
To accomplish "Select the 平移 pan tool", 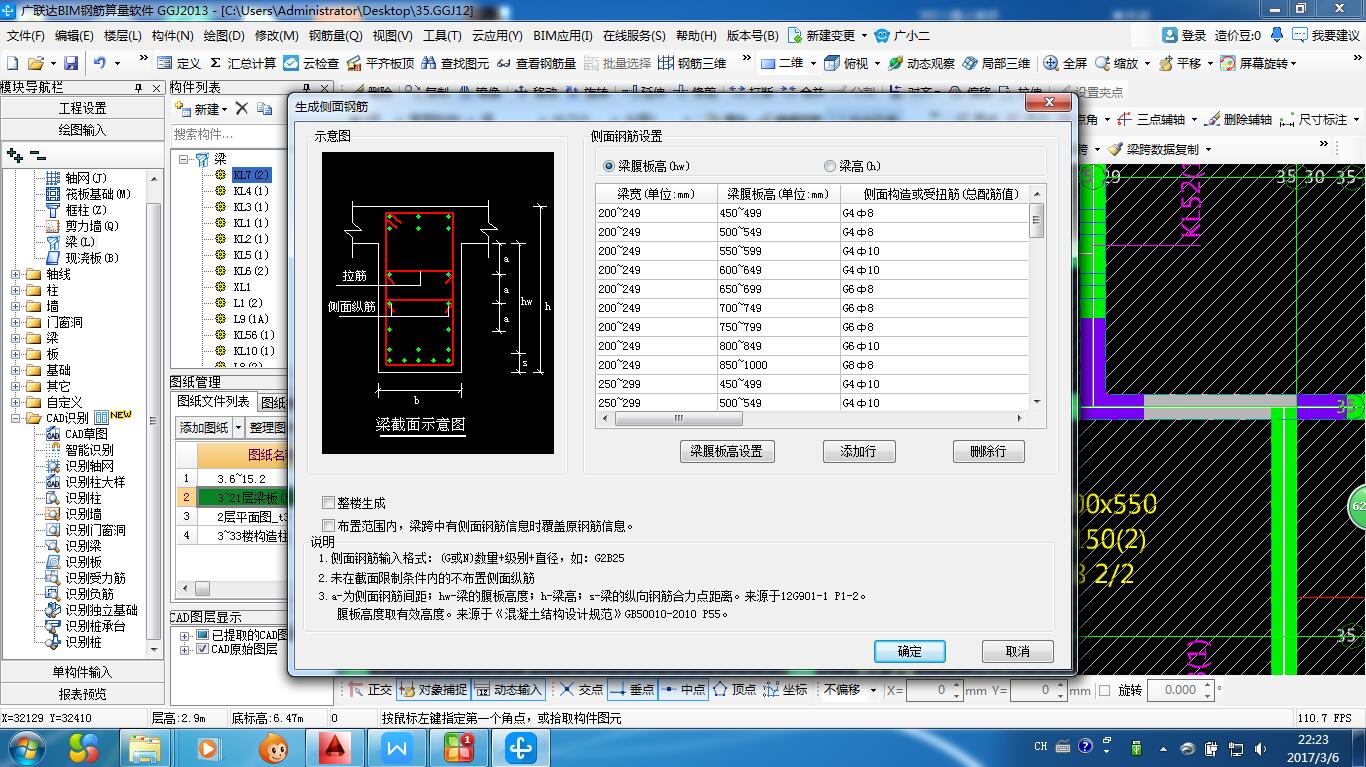I will 1179,63.
